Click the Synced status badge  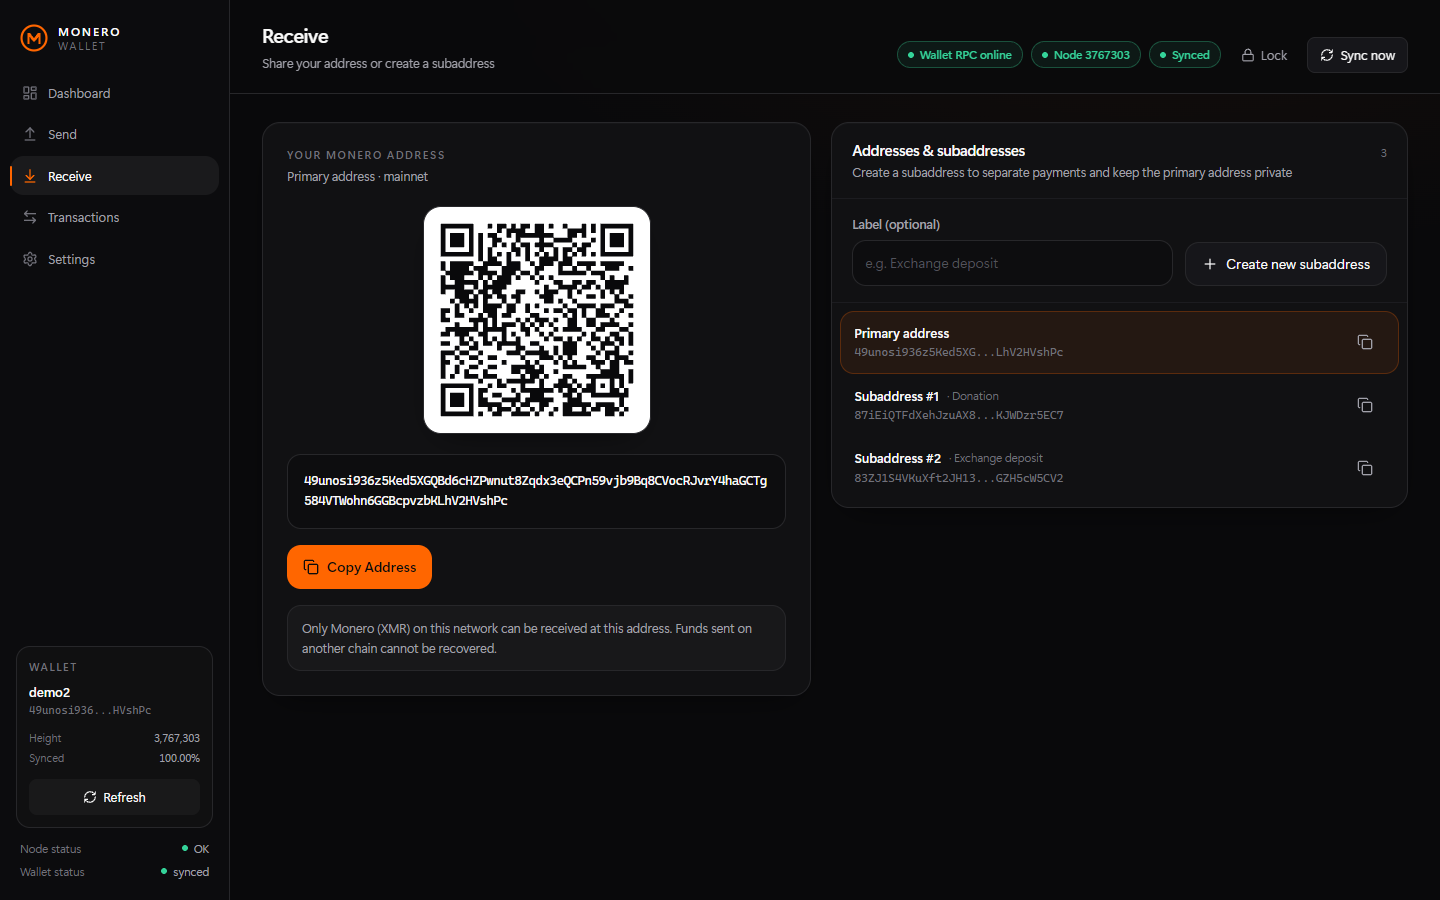pyautogui.click(x=1185, y=55)
